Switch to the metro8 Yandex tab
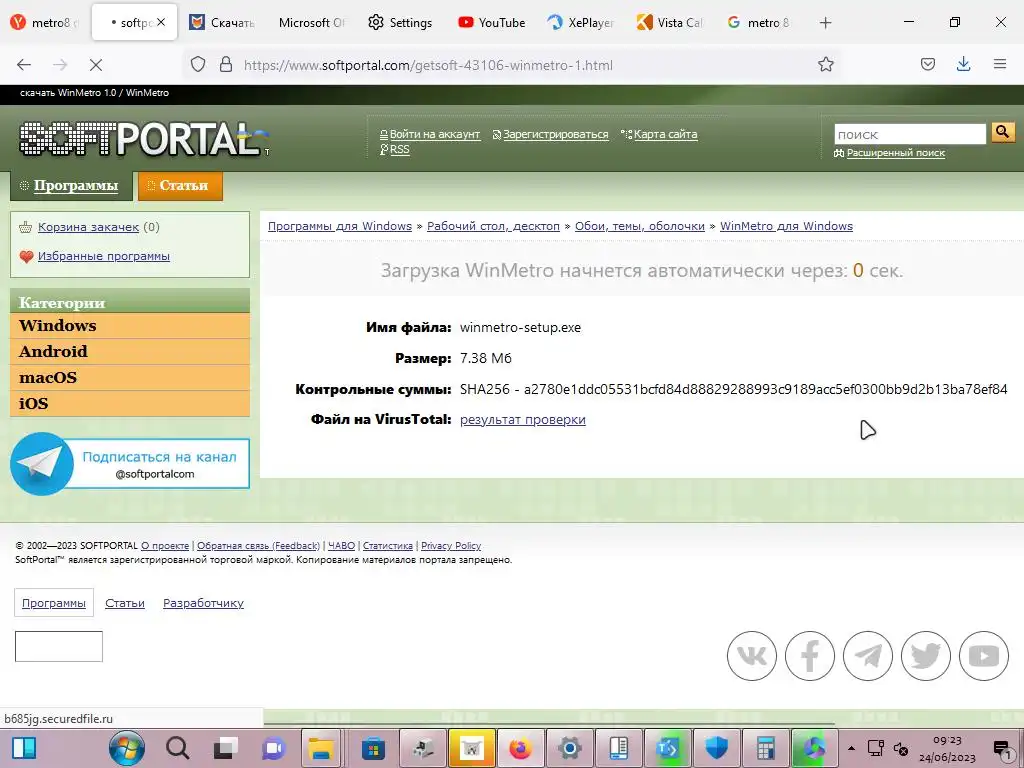The width and height of the screenshot is (1024, 768). click(x=44, y=23)
